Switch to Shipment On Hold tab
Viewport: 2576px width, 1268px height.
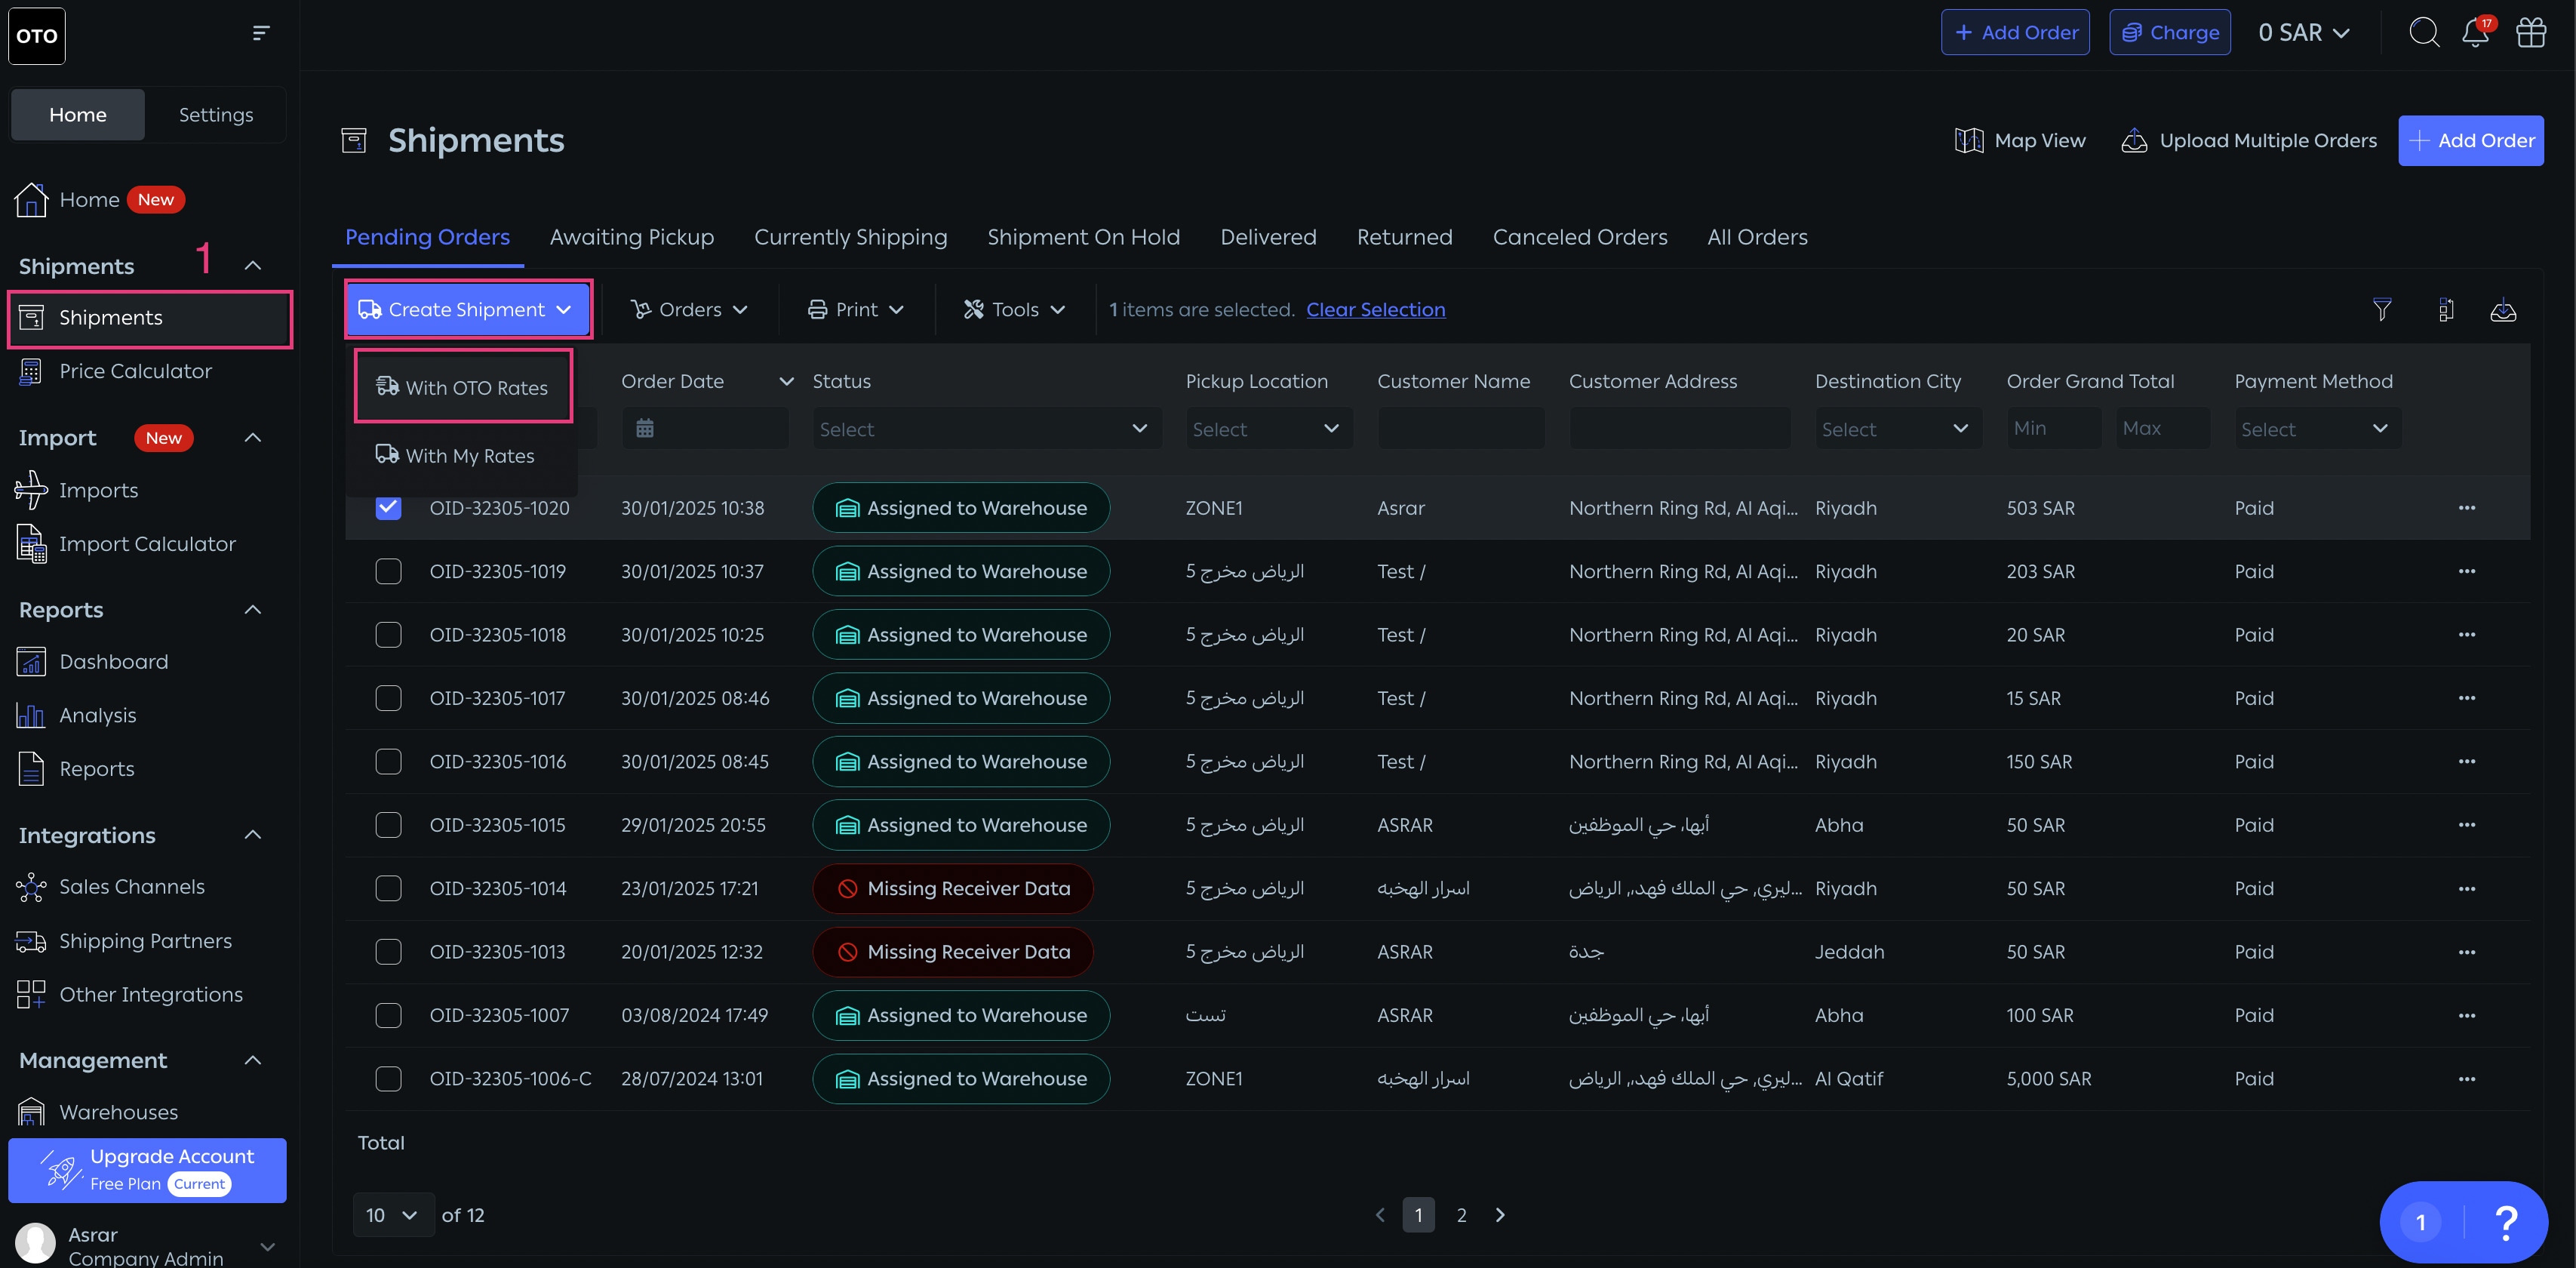pyautogui.click(x=1083, y=237)
